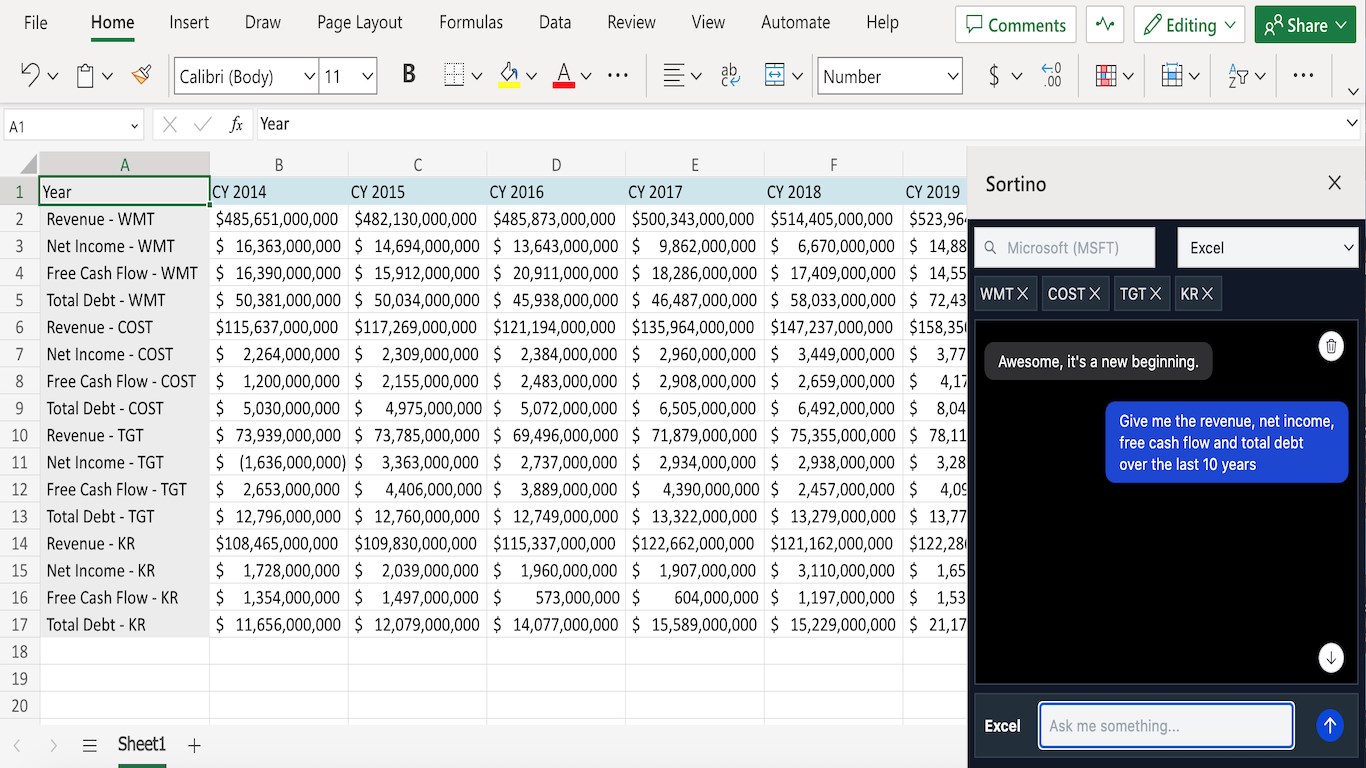Viewport: 1366px width, 768px height.
Task: Go to the previous sheet arrow
Action: pos(17,745)
